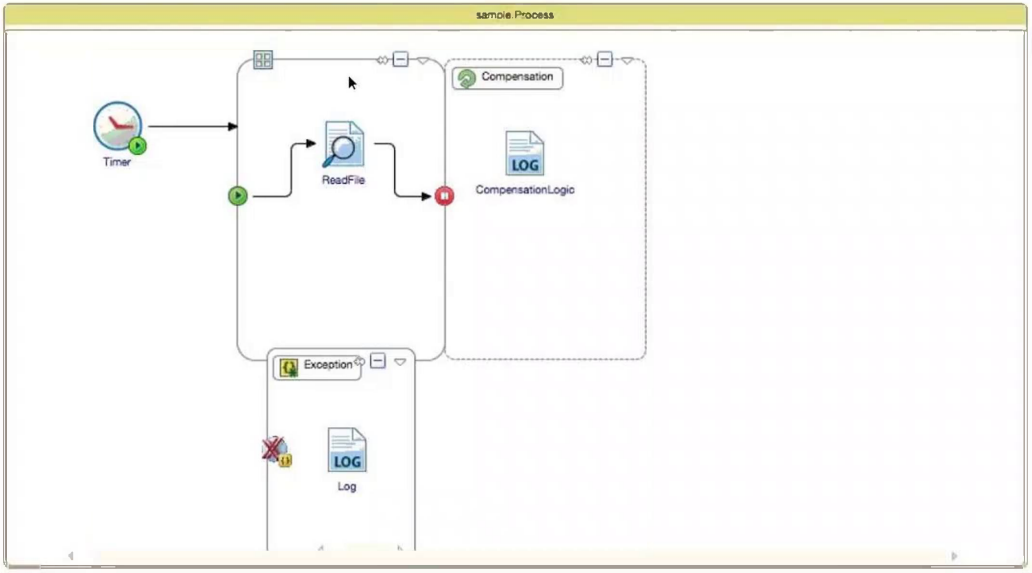Select the catch fault icon with red X
This screenshot has height=573, width=1032.
click(x=276, y=451)
